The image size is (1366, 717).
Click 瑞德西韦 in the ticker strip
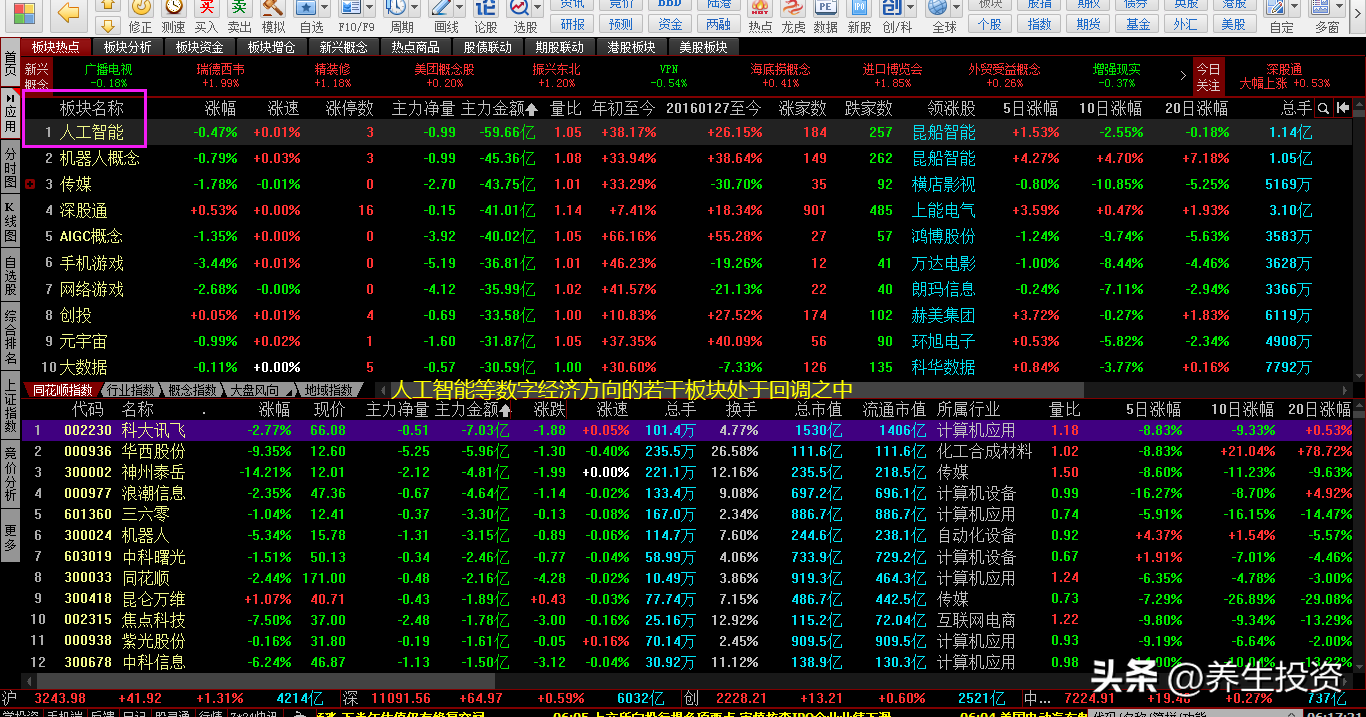coord(220,69)
